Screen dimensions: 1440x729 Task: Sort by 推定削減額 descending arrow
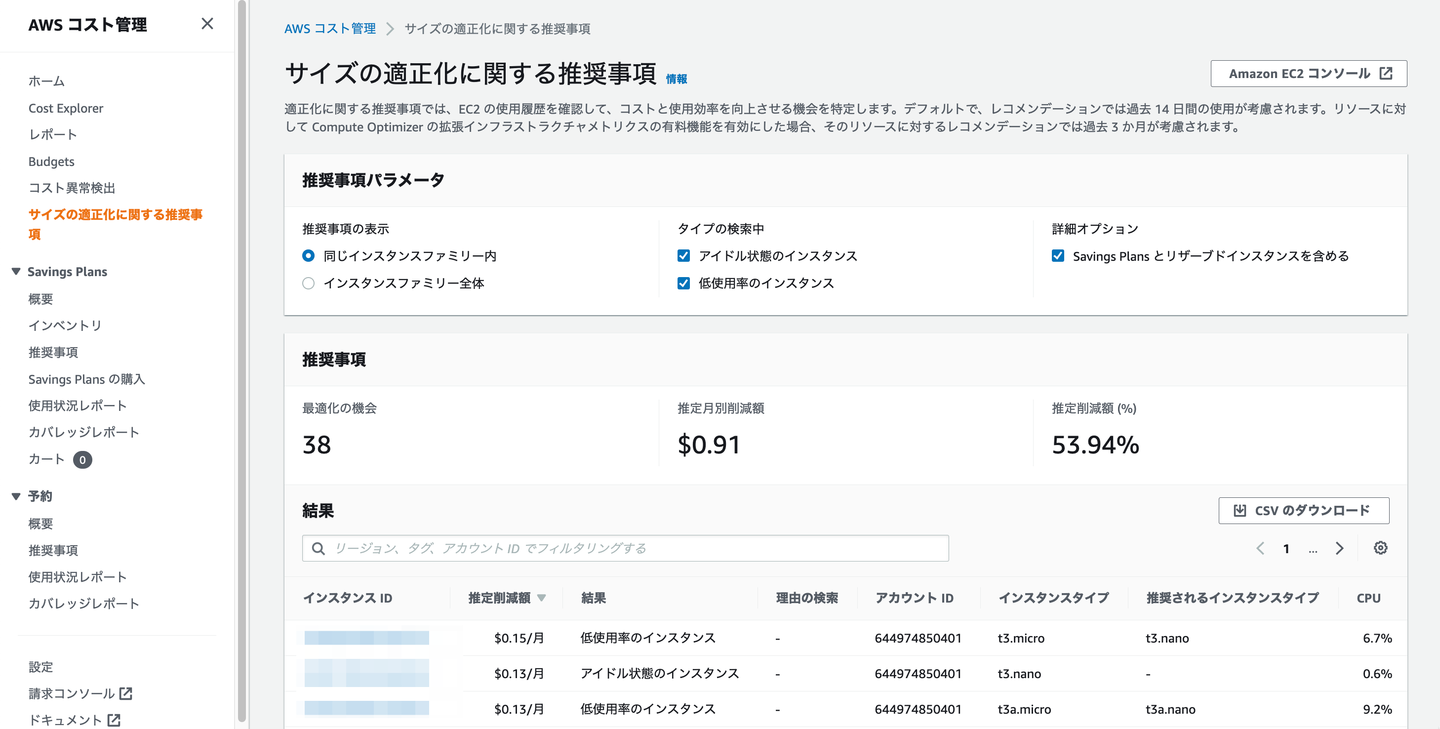(541, 598)
